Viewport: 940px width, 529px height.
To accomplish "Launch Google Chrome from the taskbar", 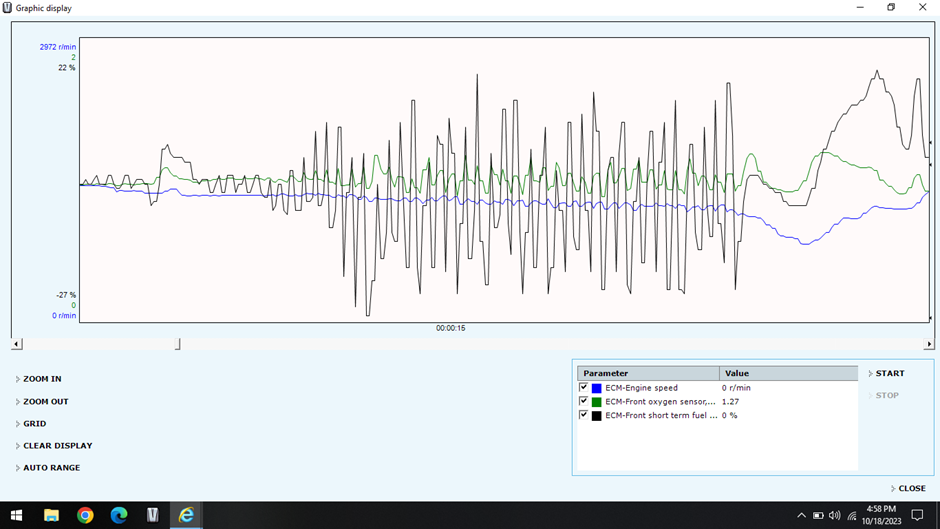I will click(x=85, y=515).
